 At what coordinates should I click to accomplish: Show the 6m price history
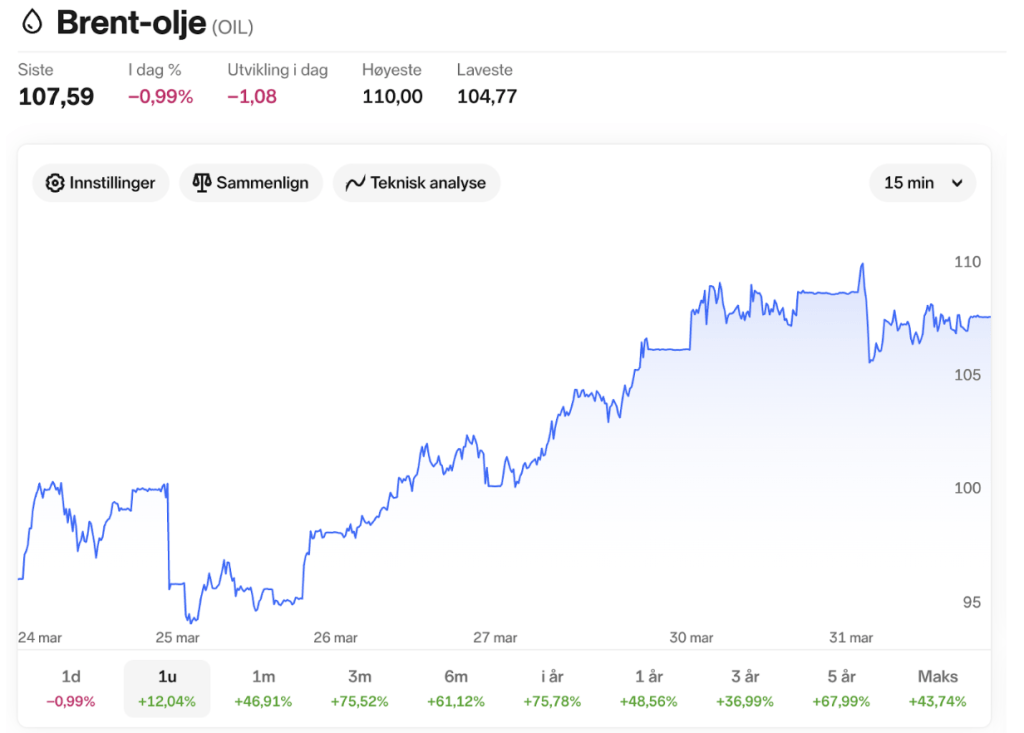[455, 688]
